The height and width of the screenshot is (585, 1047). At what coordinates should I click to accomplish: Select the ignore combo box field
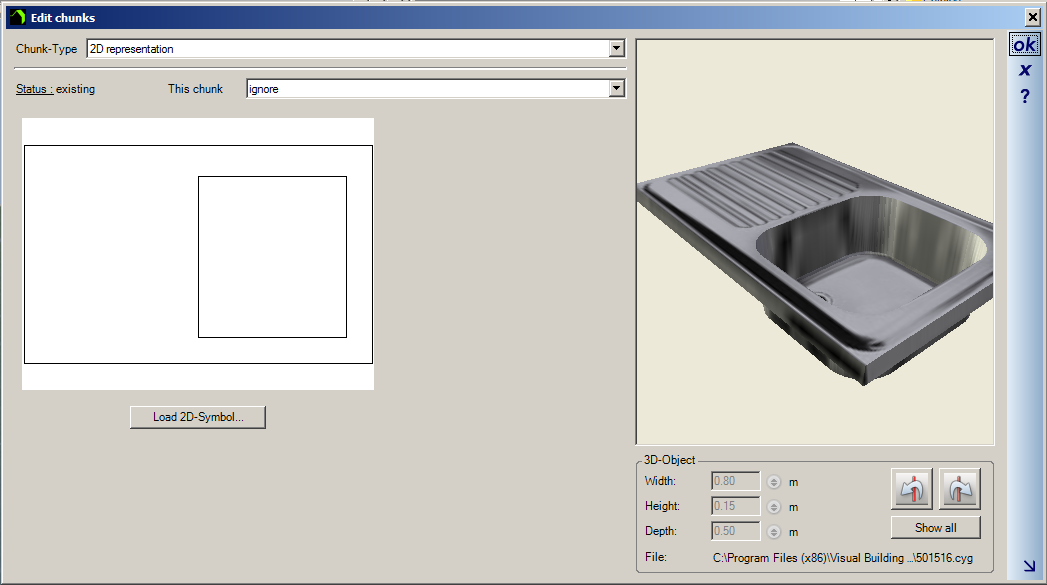pyautogui.click(x=435, y=88)
